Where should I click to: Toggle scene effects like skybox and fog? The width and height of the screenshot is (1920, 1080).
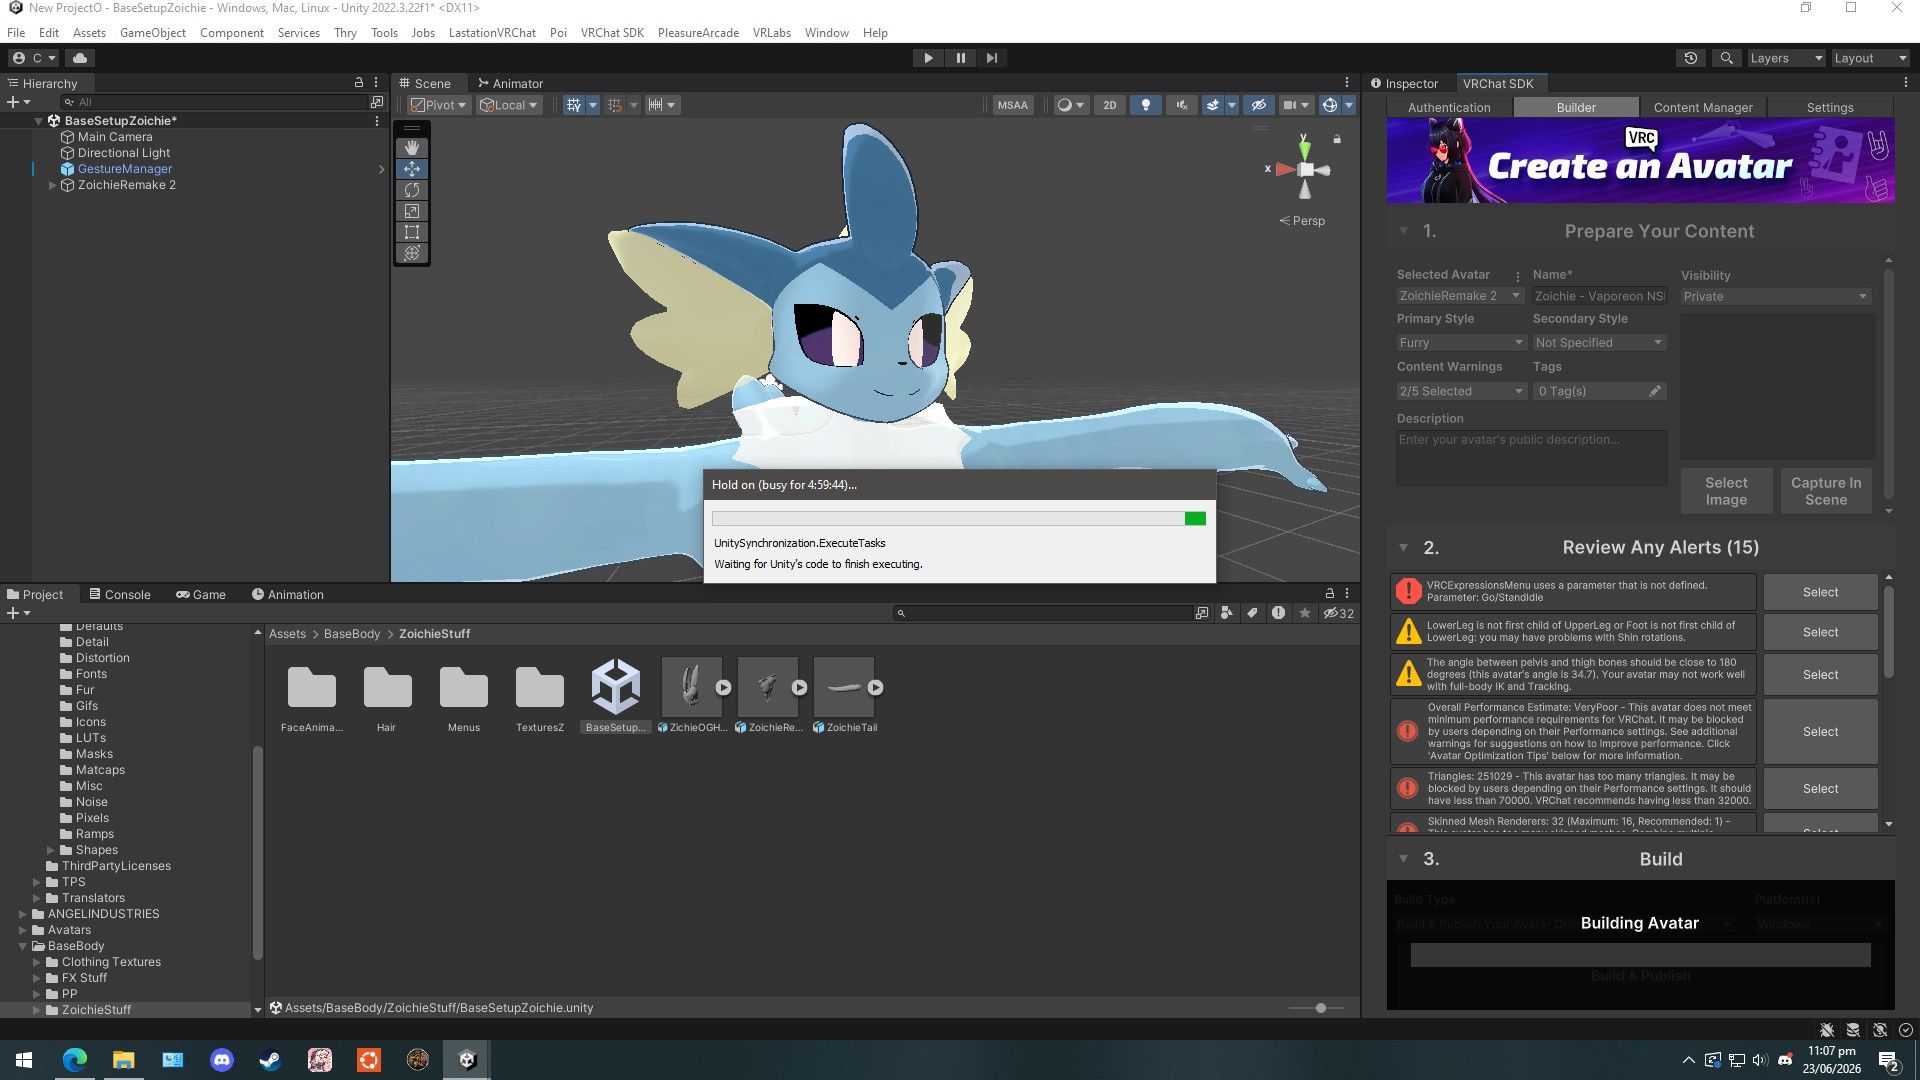pos(1213,105)
